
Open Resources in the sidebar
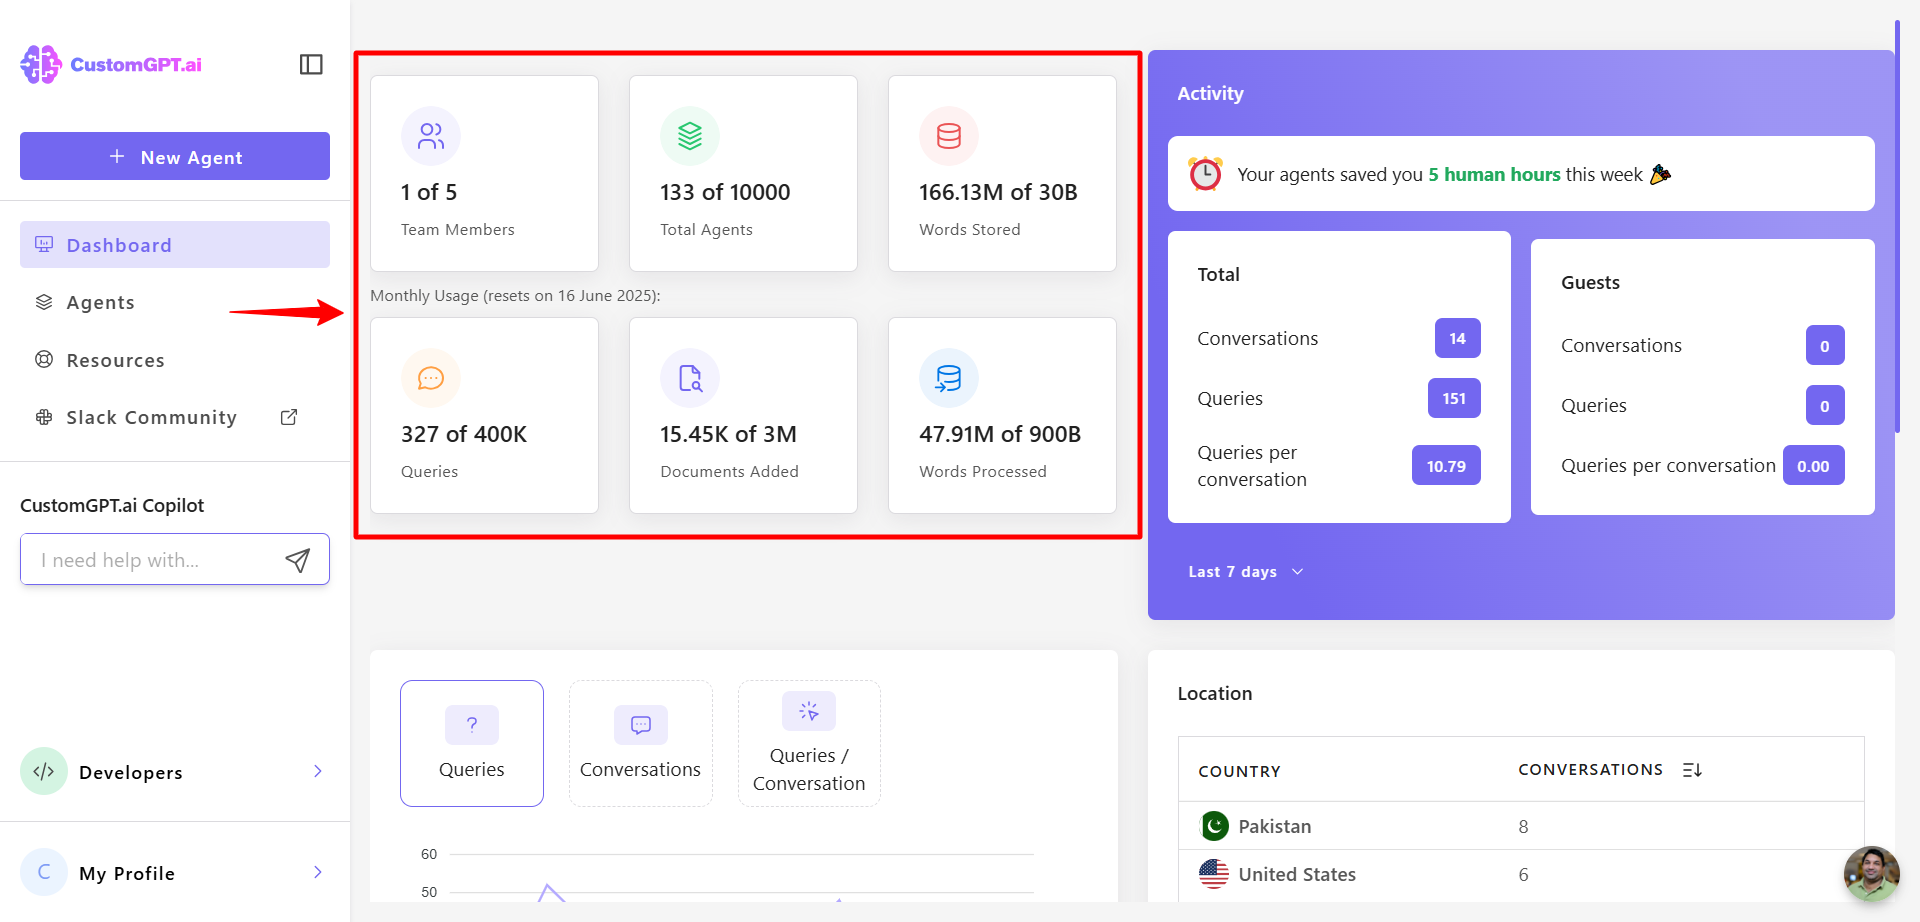click(175, 360)
